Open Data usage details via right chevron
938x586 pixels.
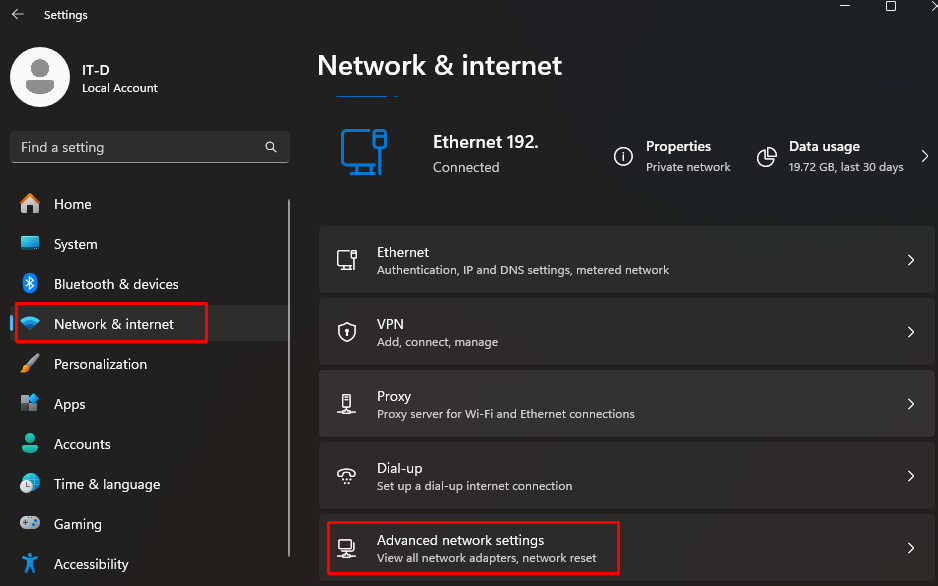pos(924,156)
